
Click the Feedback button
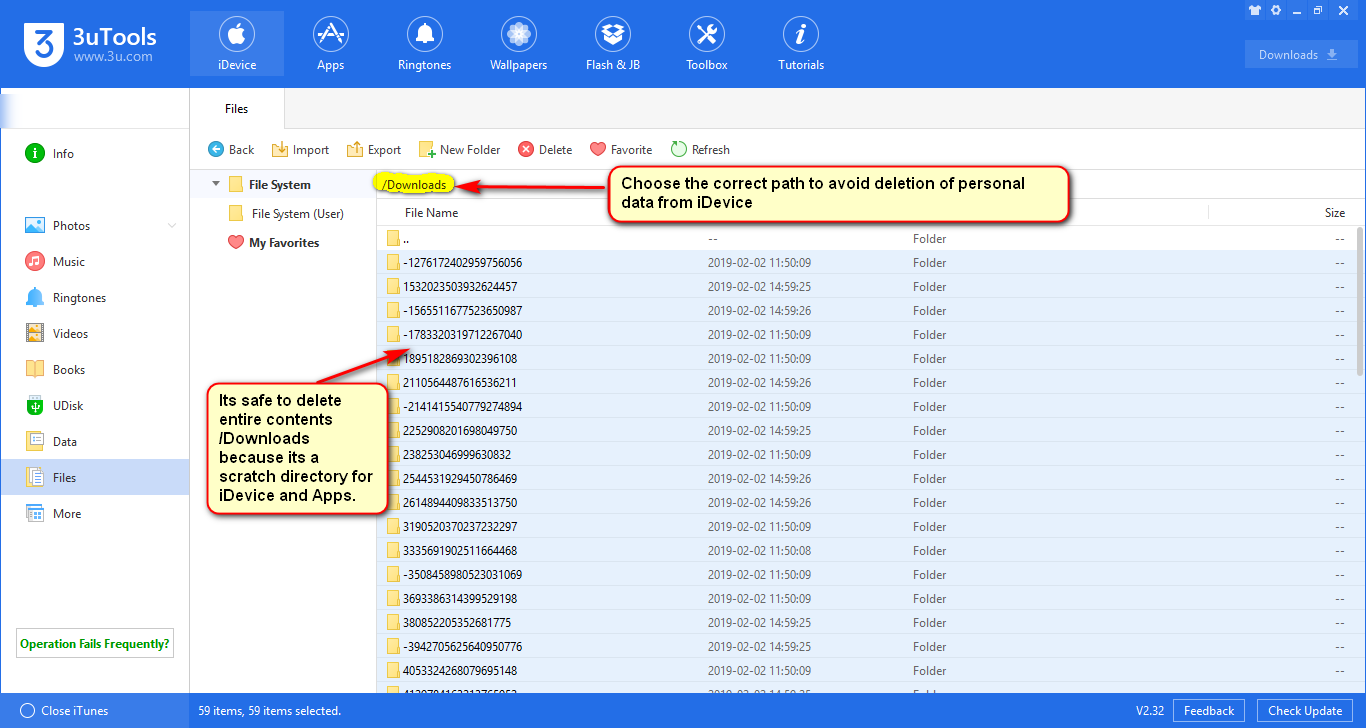[x=1209, y=711]
